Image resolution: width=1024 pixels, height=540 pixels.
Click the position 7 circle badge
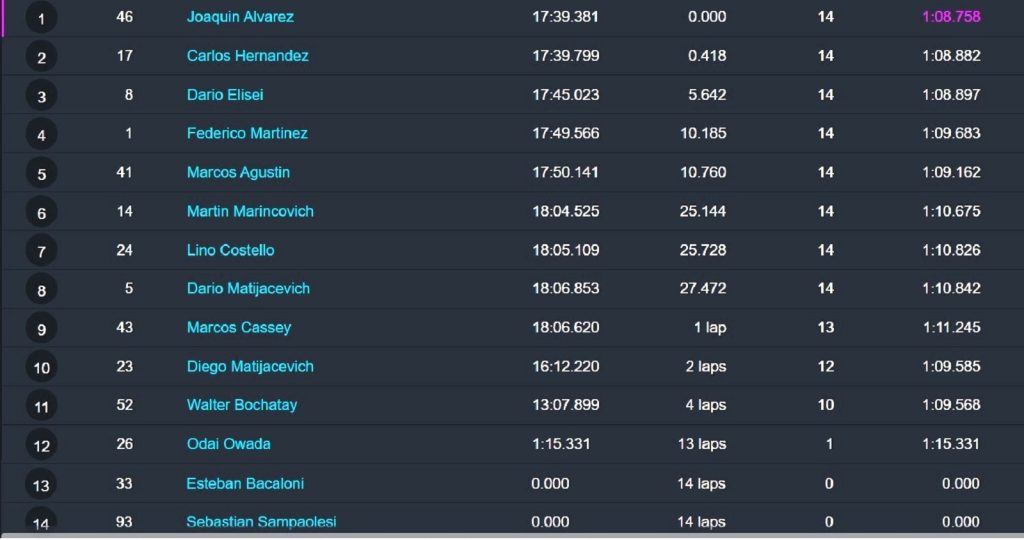41,251
